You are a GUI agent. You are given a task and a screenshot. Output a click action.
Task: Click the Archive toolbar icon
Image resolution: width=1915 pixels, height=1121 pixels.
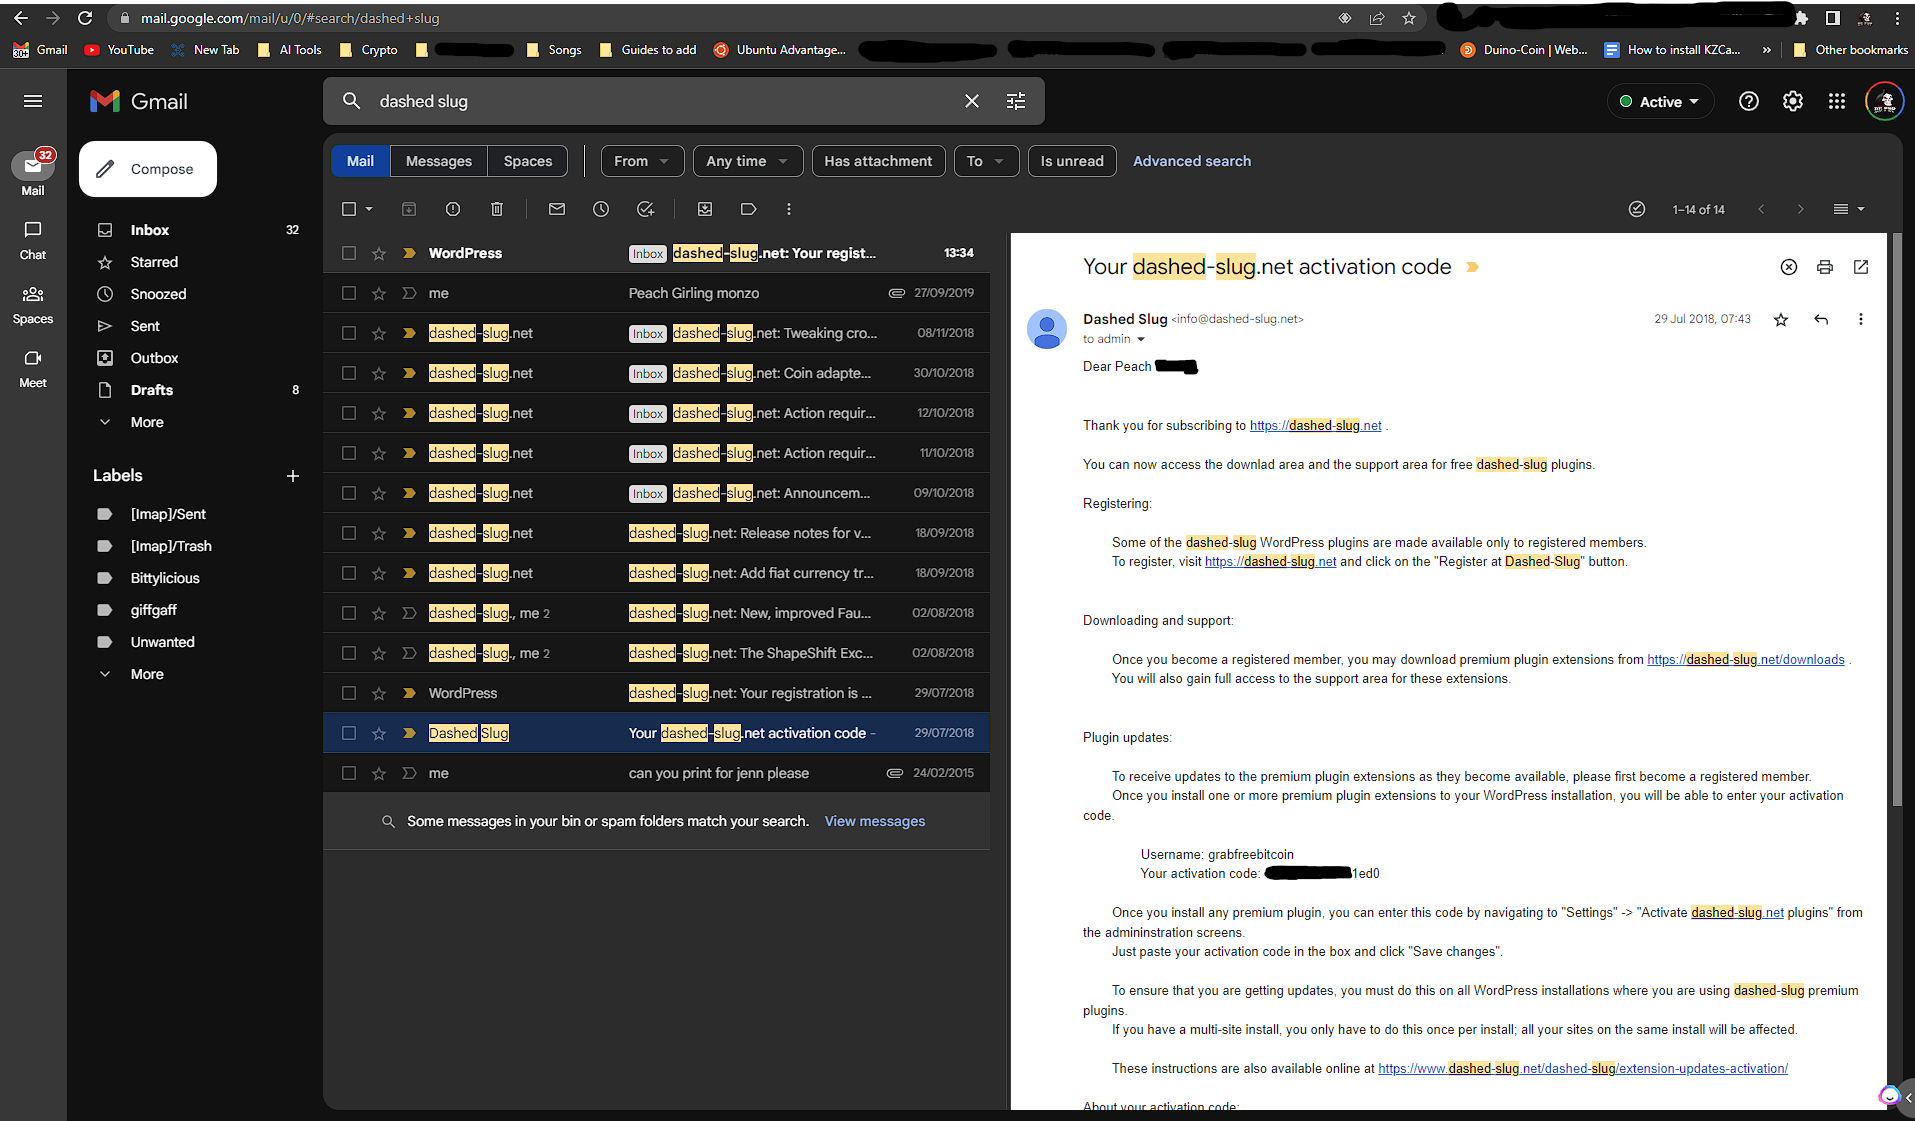409,209
